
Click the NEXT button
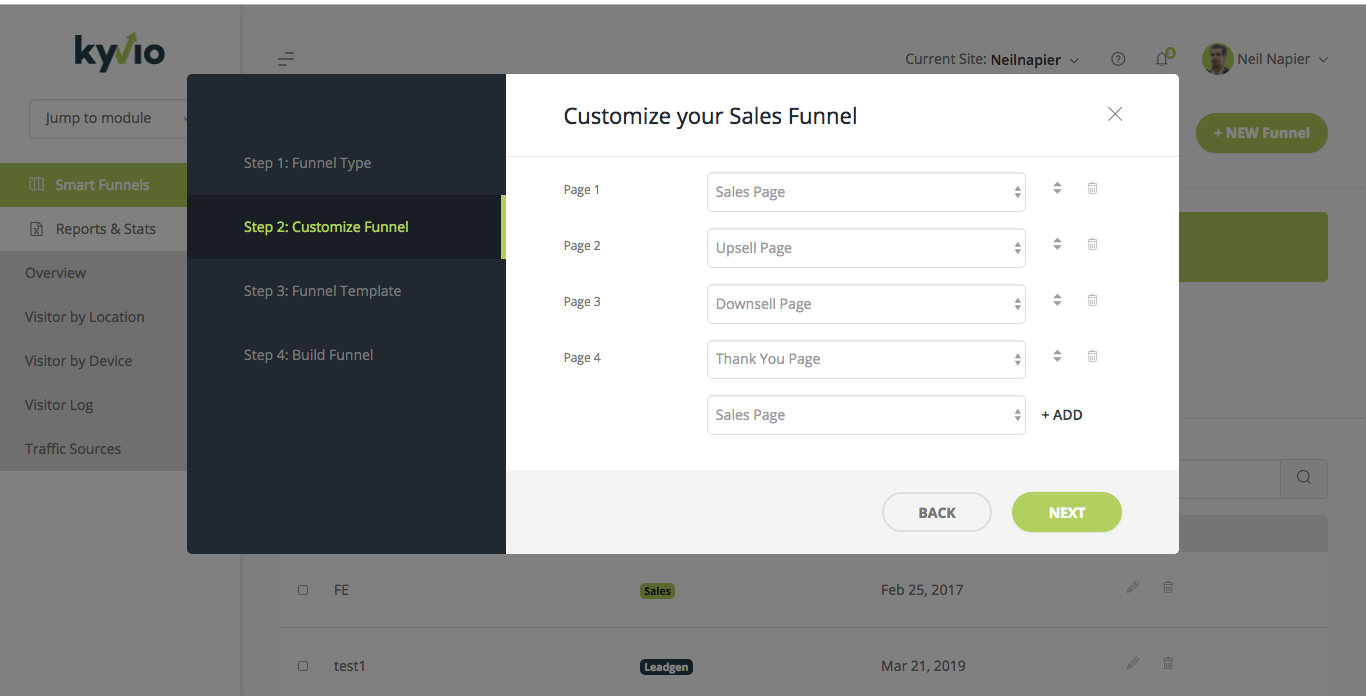(1067, 512)
